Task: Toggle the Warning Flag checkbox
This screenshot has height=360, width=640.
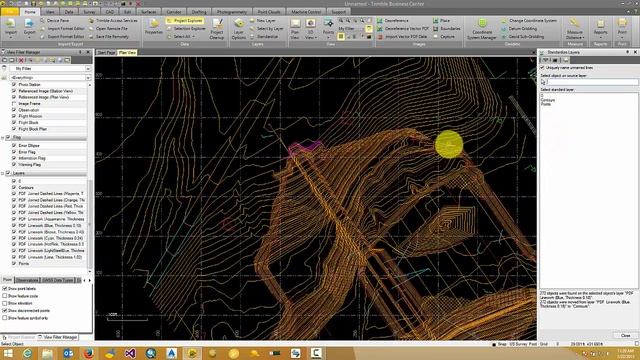Action: 14,164
